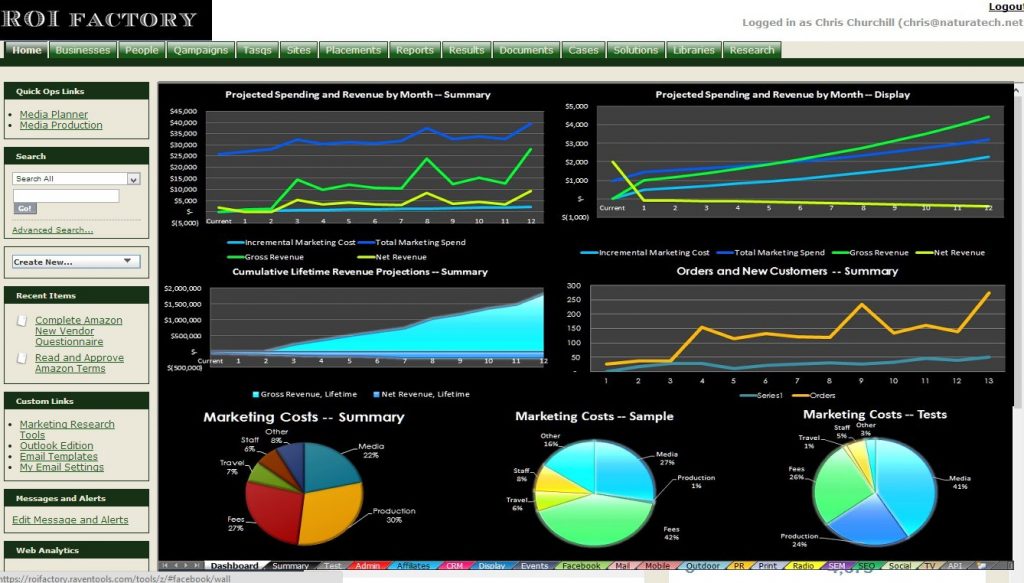
Task: Open the Media Planner link
Action: click(x=54, y=115)
